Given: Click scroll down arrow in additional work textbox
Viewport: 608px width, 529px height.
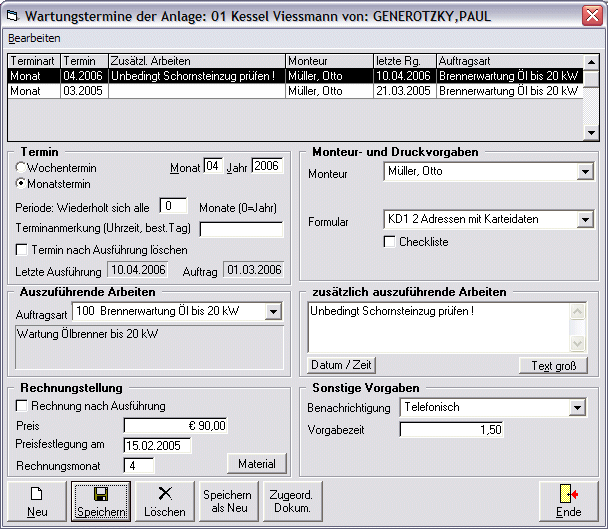Looking at the screenshot, I should click(577, 343).
